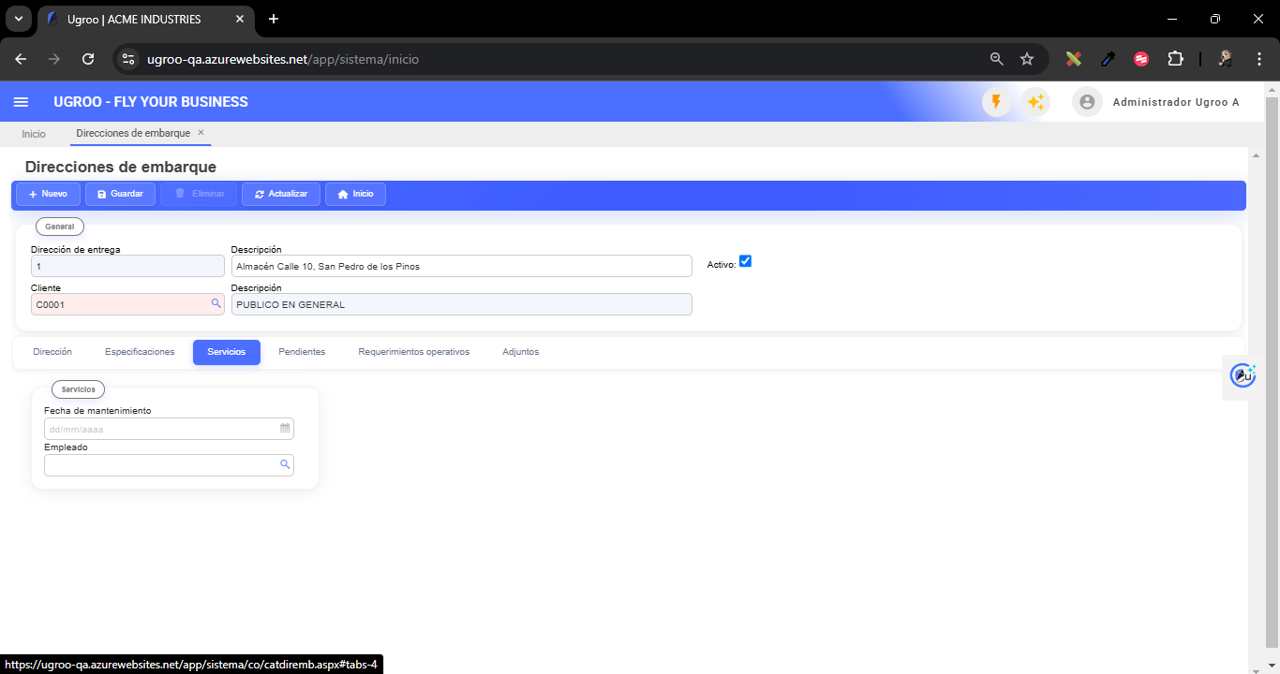Click the Descripción address text field
Image resolution: width=1280 pixels, height=674 pixels.
(461, 266)
